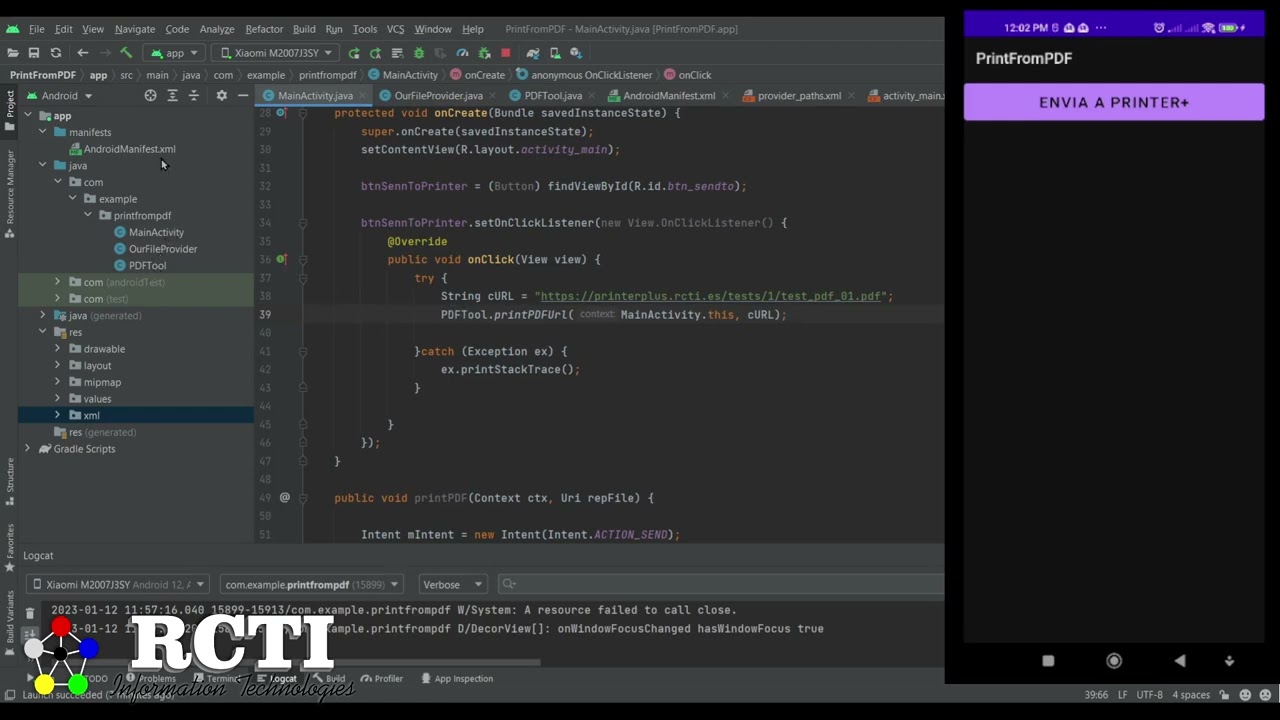The width and height of the screenshot is (1280, 720).
Task: Click the test_pdf_01.pdf URL link in code
Action: click(x=710, y=296)
